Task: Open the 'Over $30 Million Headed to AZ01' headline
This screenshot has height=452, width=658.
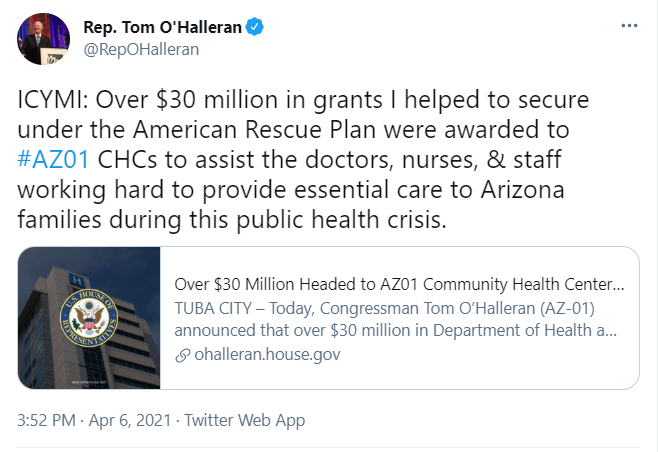Action: click(399, 284)
